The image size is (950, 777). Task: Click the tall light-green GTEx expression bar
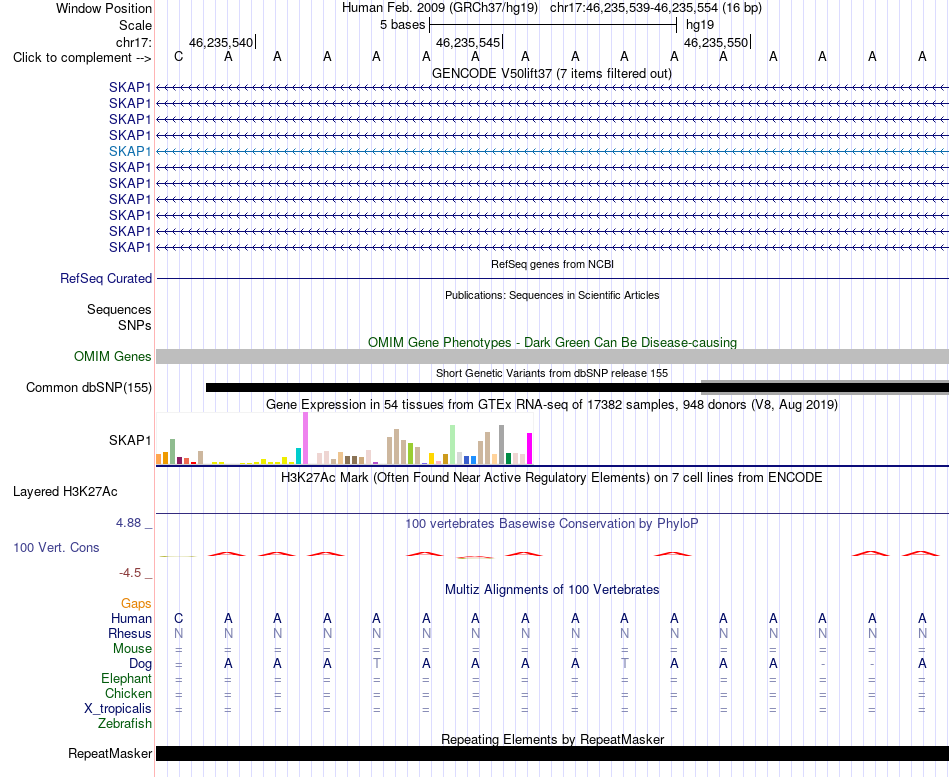[x=453, y=445]
